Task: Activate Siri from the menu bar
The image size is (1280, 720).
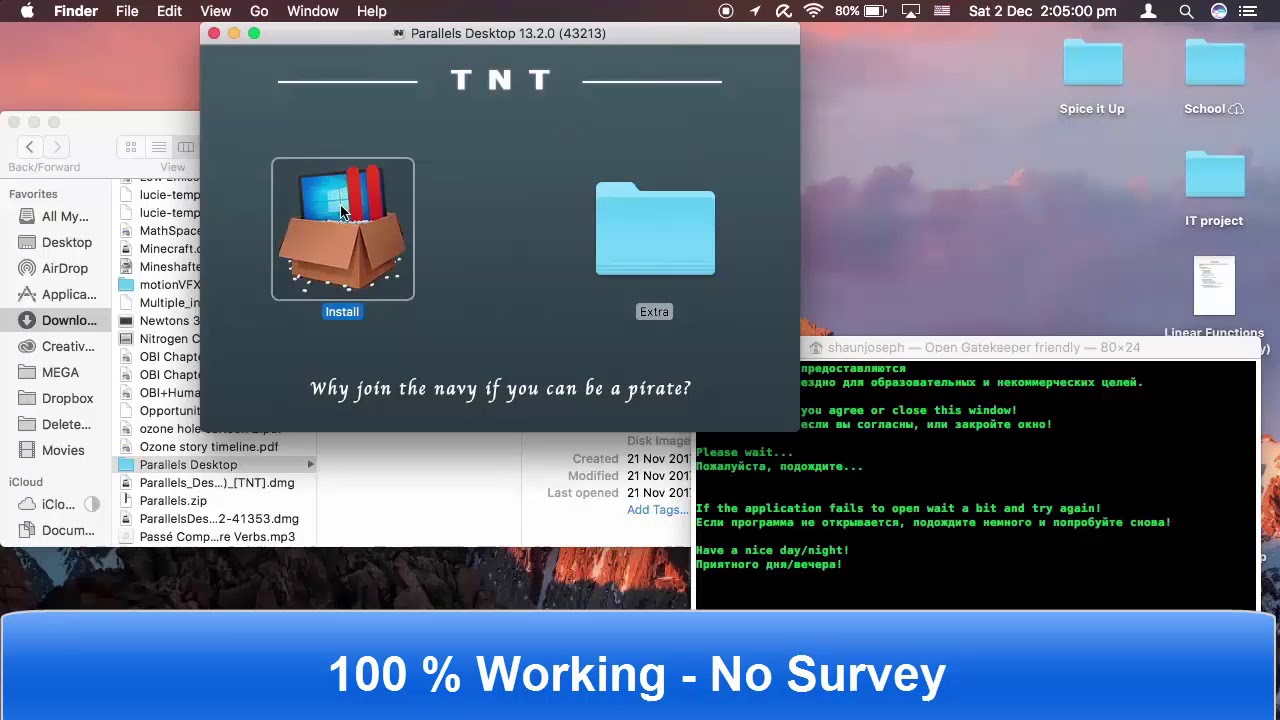Action: [x=1218, y=11]
